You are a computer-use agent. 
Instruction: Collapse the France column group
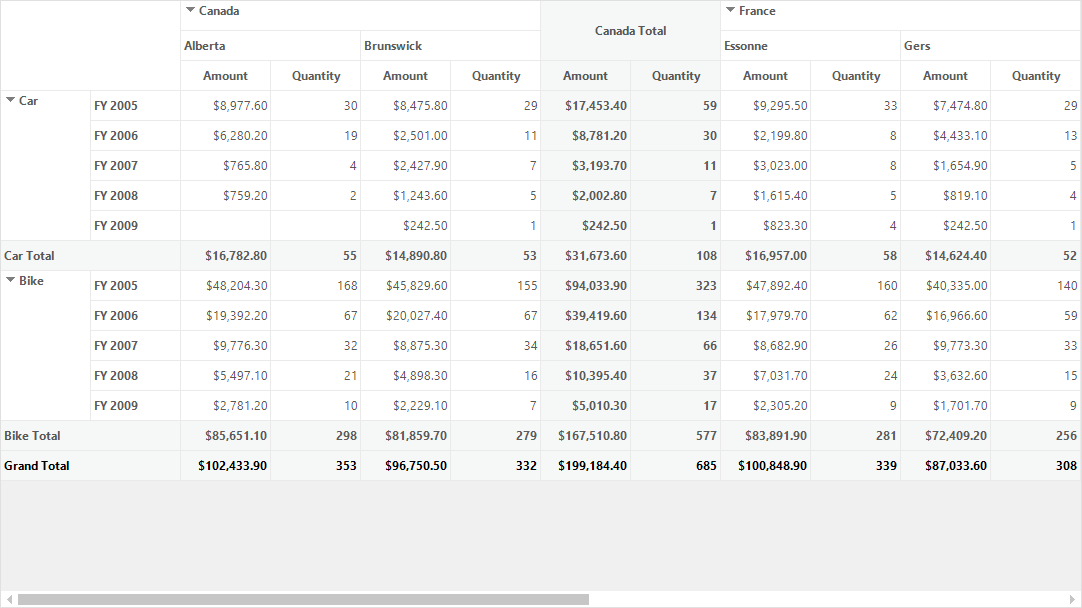pos(730,10)
